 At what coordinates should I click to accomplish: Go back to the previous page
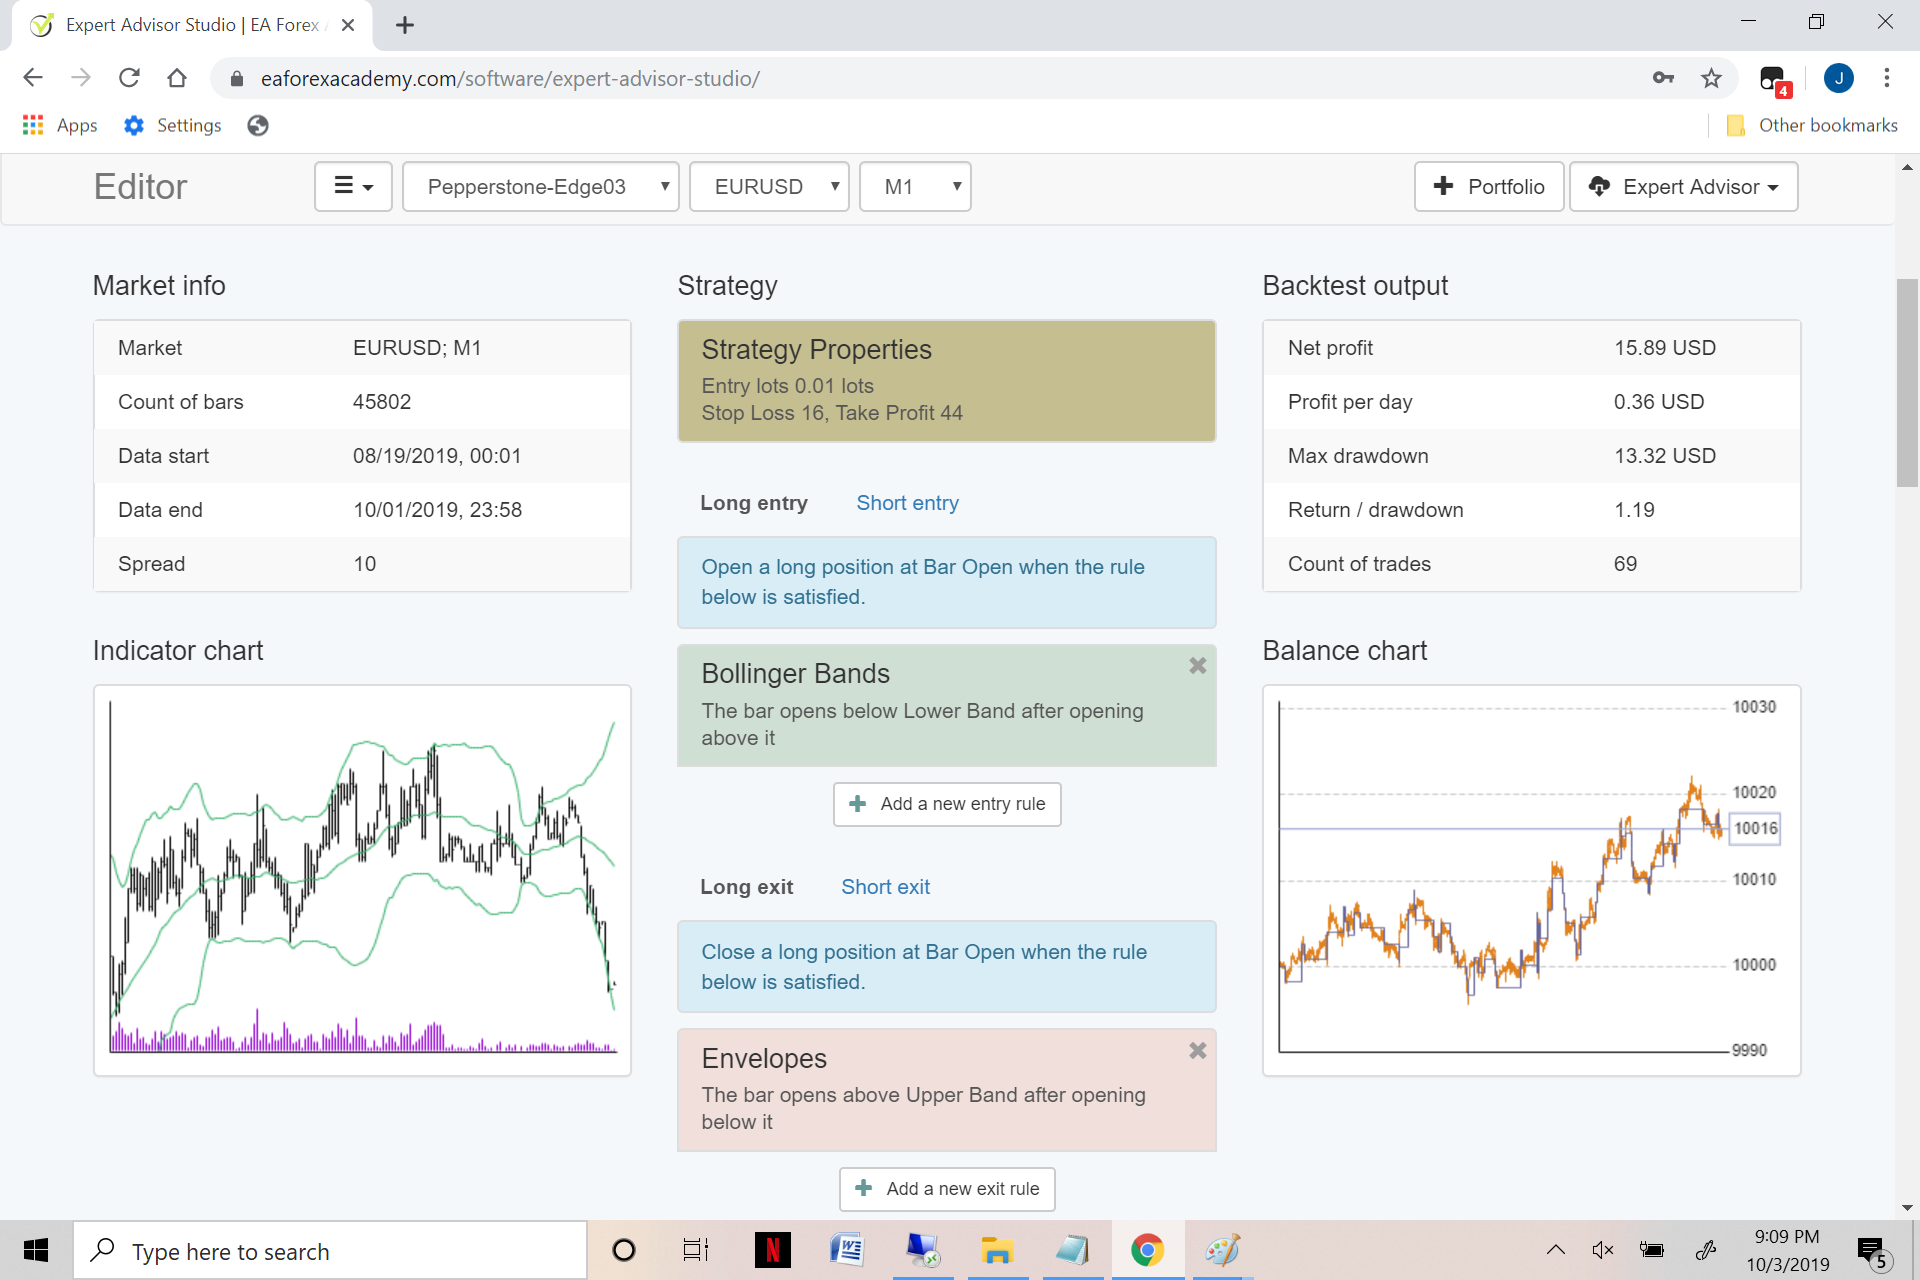tap(33, 78)
